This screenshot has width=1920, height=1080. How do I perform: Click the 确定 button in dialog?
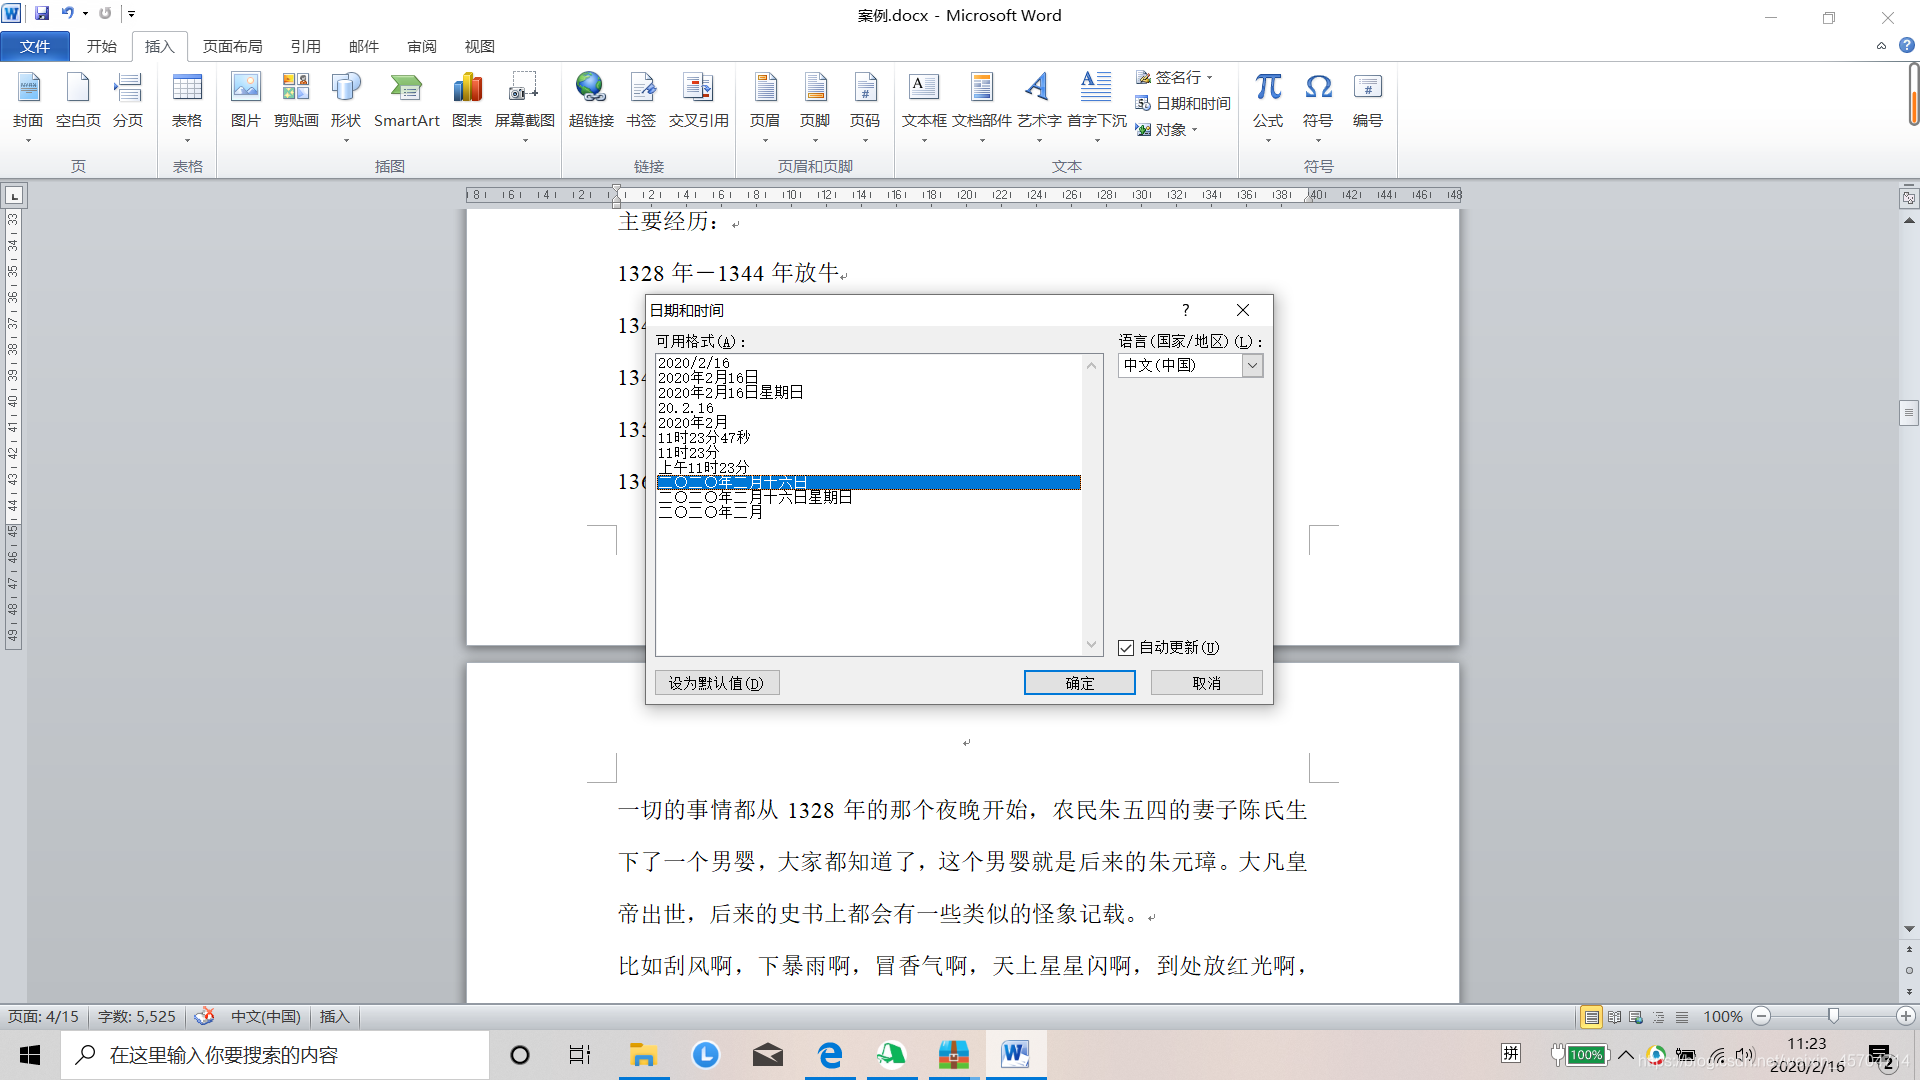(1079, 683)
